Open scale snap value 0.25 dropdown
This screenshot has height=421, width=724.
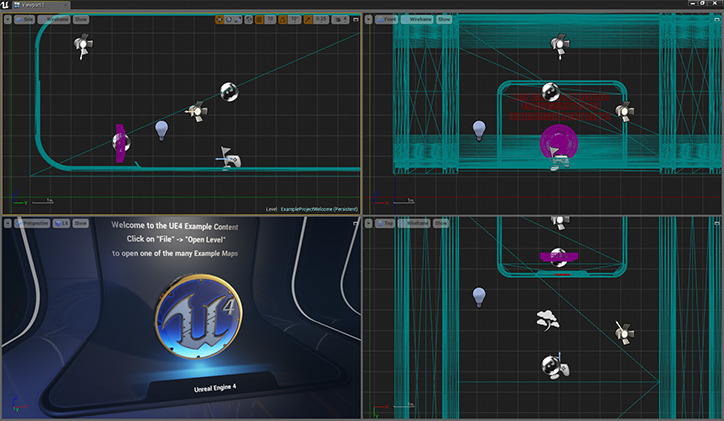321,19
